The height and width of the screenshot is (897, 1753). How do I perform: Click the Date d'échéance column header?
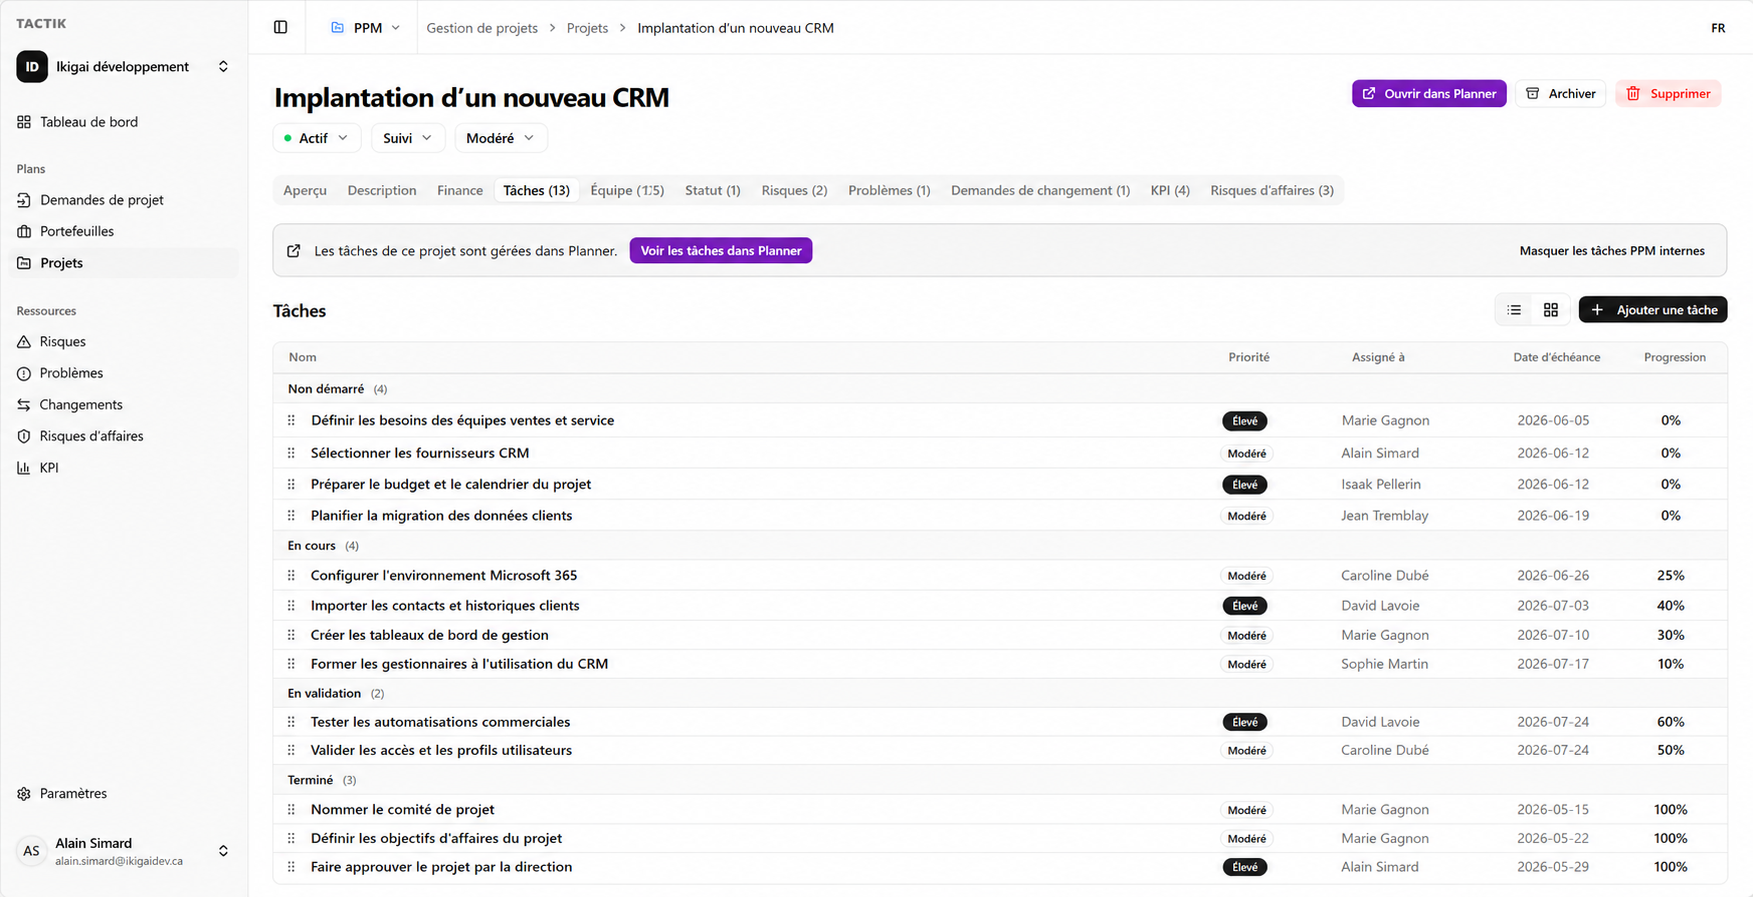point(1556,357)
